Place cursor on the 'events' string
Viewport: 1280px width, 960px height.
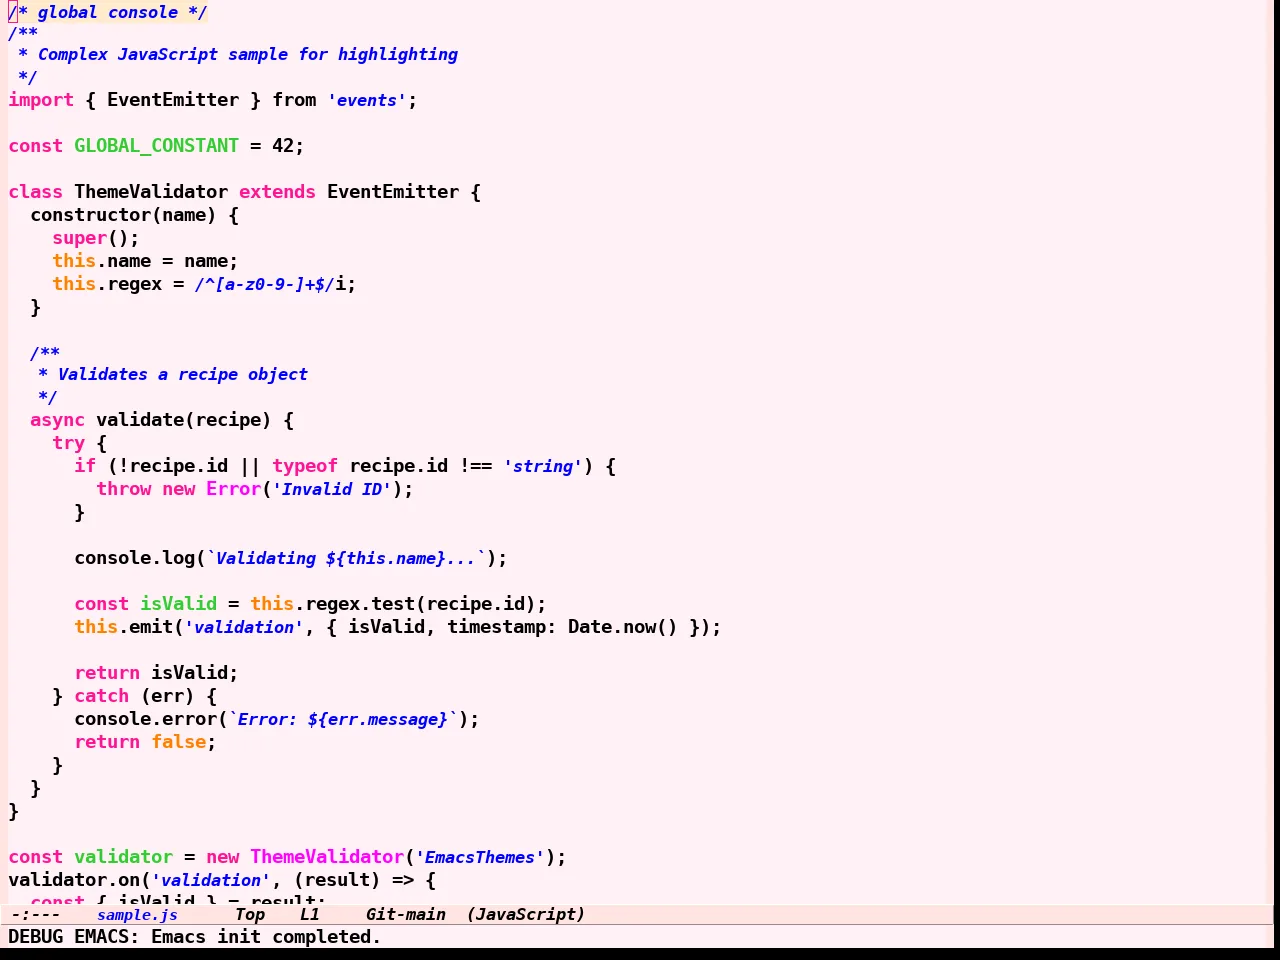pos(366,100)
